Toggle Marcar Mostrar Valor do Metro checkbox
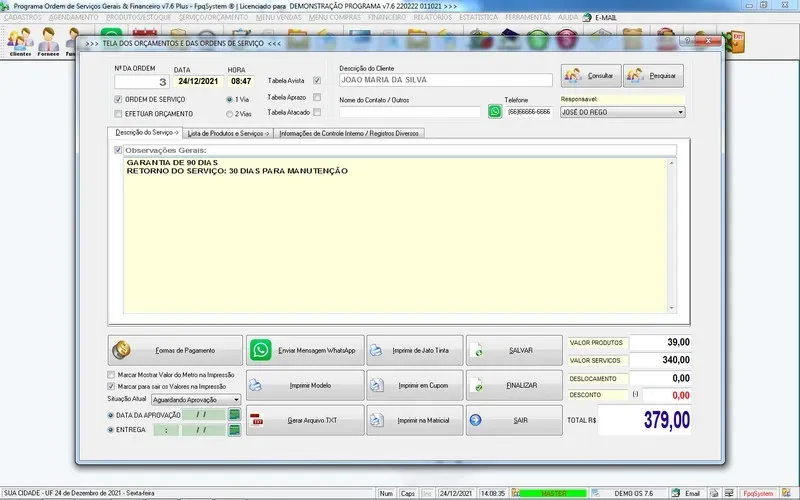 pos(111,375)
